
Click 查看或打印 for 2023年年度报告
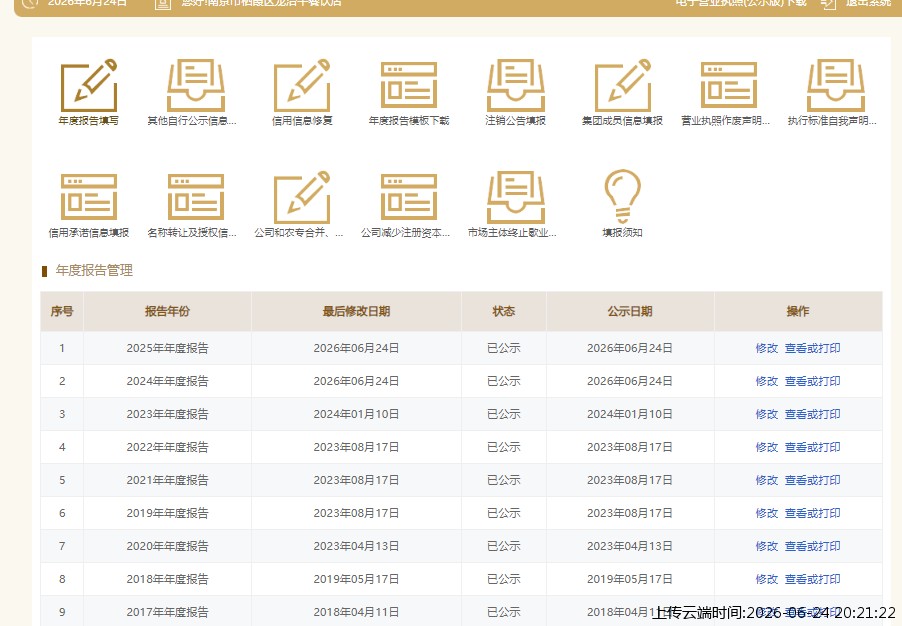[812, 414]
